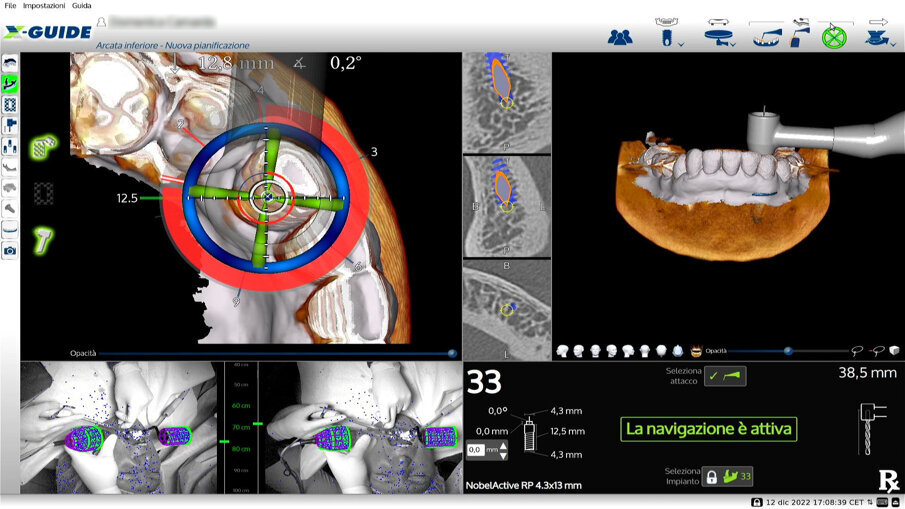This screenshot has height=509, width=905.
Task: Select the checkered frame sidebar icon
Action: (10, 104)
